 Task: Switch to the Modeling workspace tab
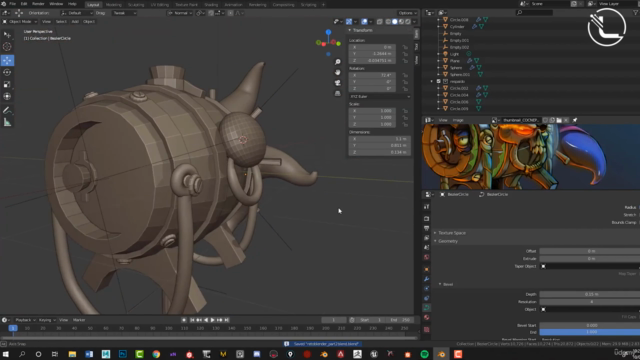(x=113, y=4)
